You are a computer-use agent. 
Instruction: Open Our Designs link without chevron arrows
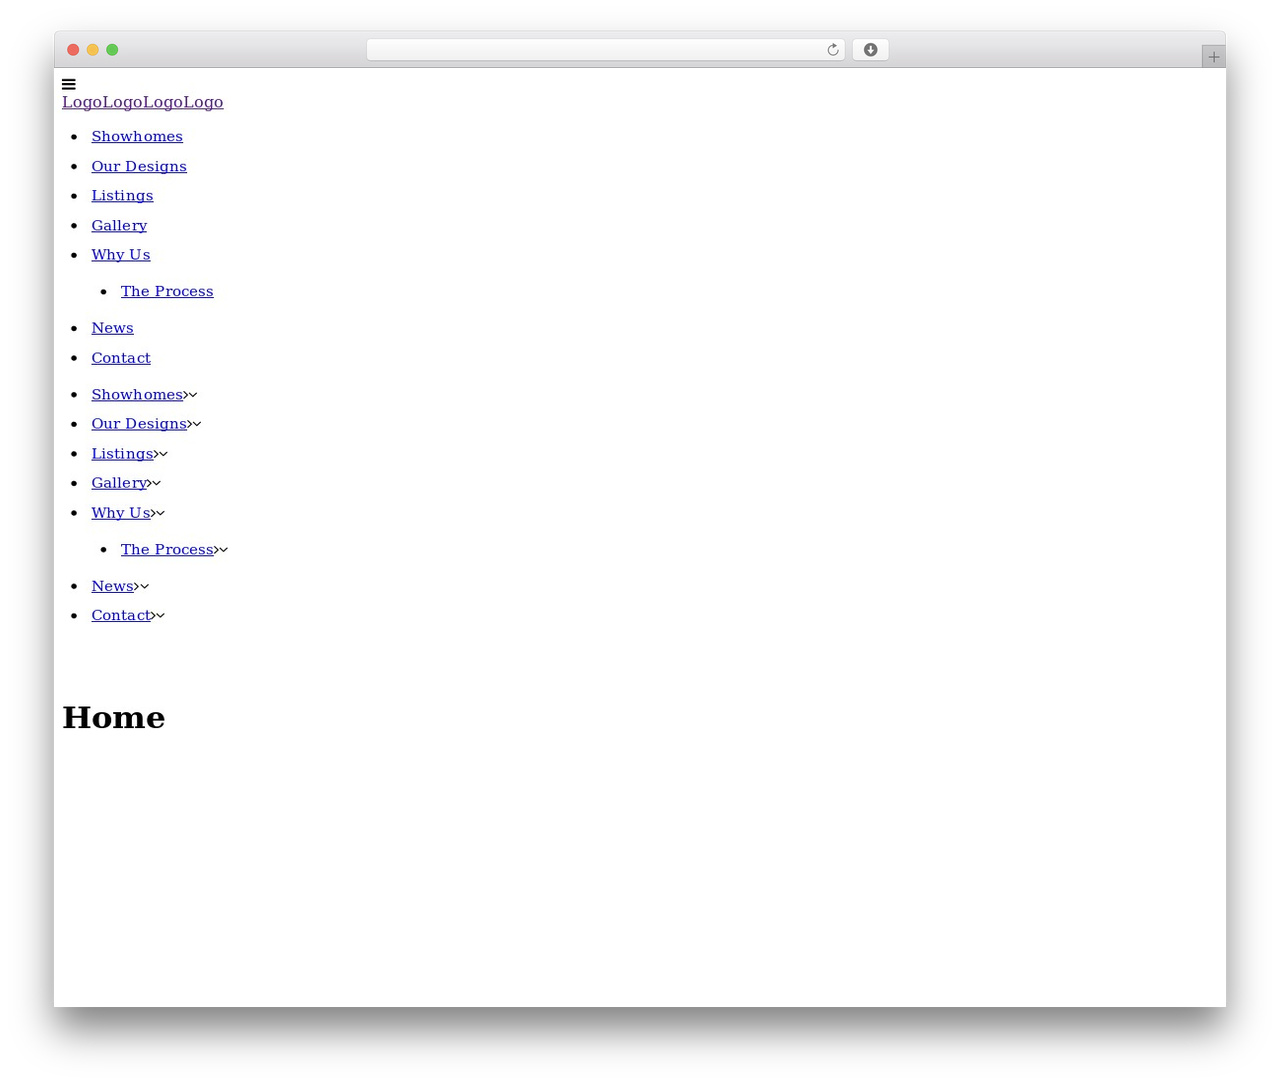click(x=139, y=166)
